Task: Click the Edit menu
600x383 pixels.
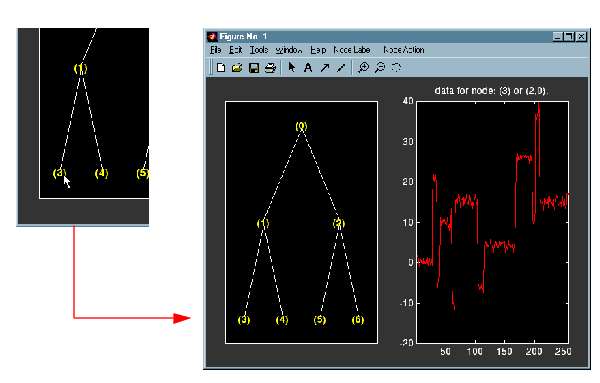Action: tap(235, 50)
